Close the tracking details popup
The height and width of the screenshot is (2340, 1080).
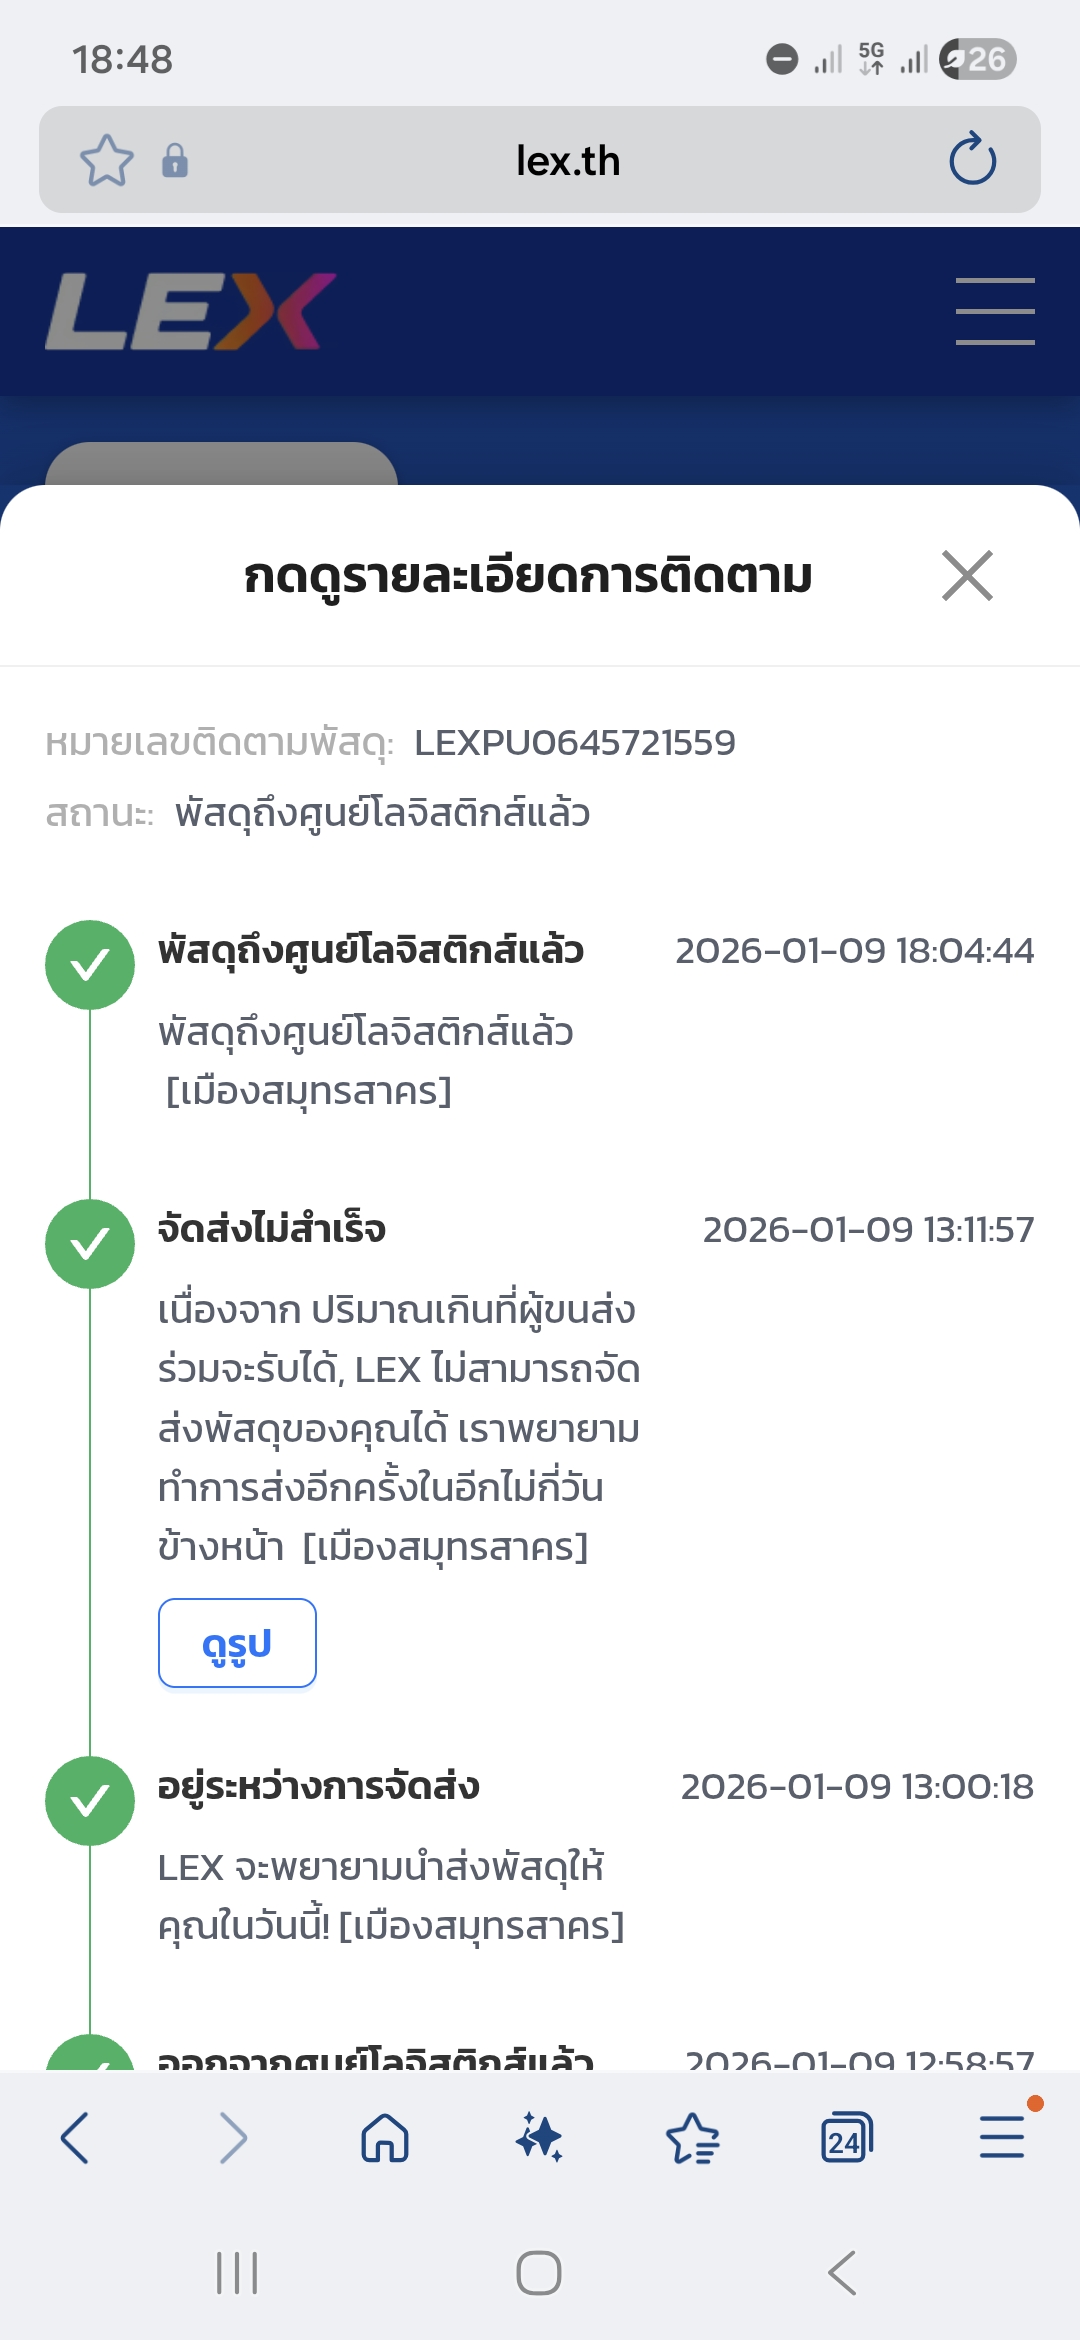(x=967, y=576)
